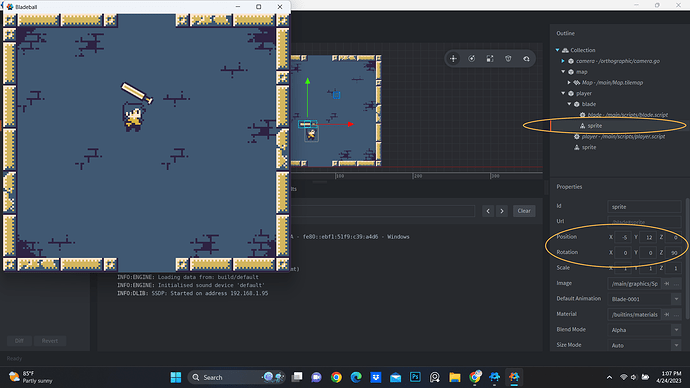Go to previous console search match
Screen dimensions: 690x388
point(488,211)
